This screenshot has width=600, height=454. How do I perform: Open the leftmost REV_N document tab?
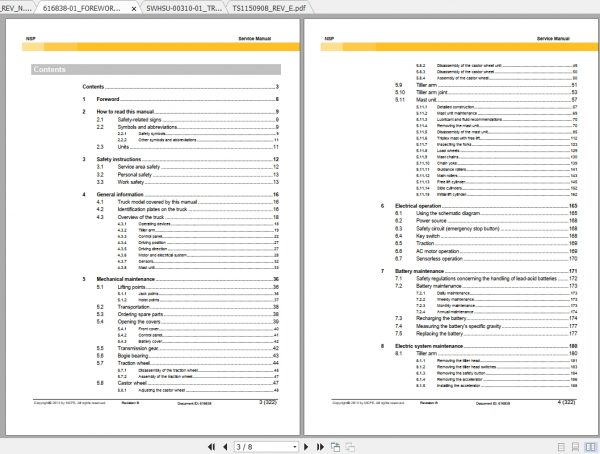coord(16,8)
